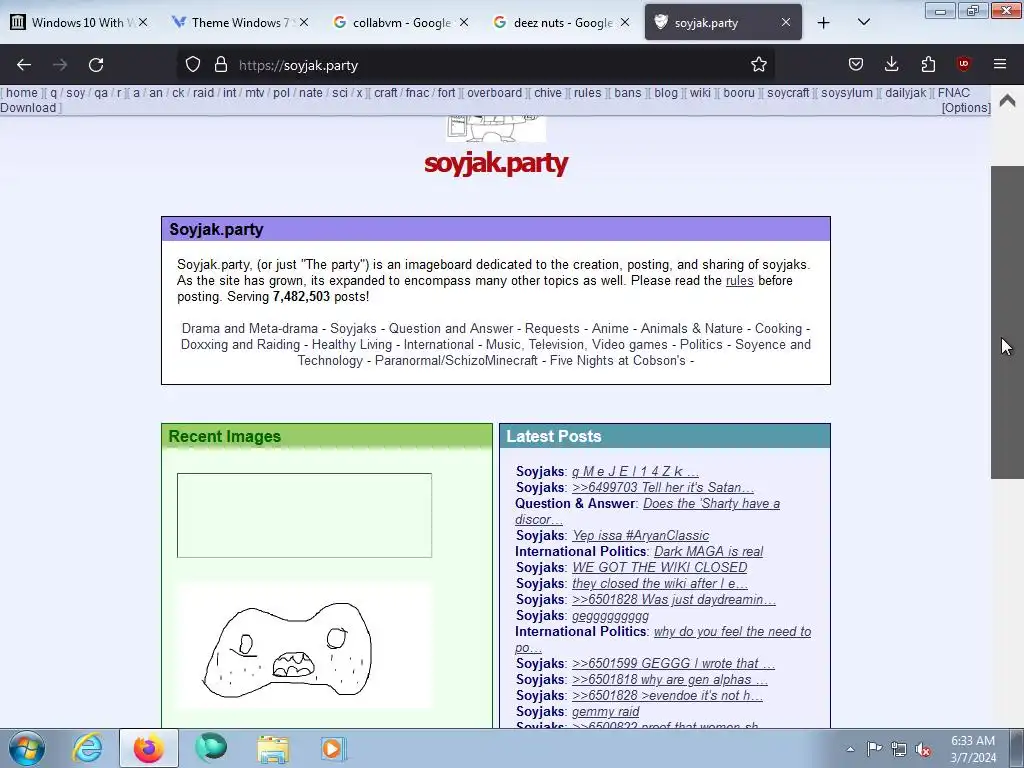Open the 'wiki' nav link
Viewport: 1024px width, 768px height.
pos(700,93)
